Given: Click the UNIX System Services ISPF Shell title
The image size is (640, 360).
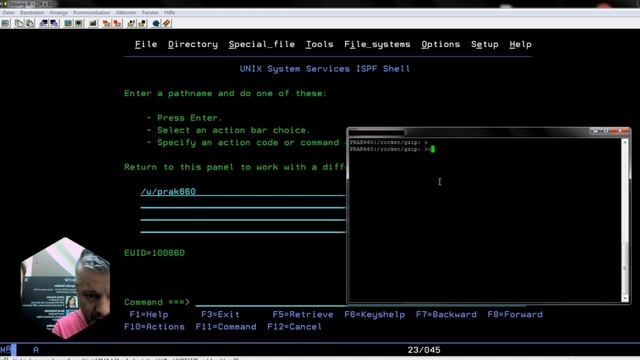Looking at the screenshot, I should 325,69.
